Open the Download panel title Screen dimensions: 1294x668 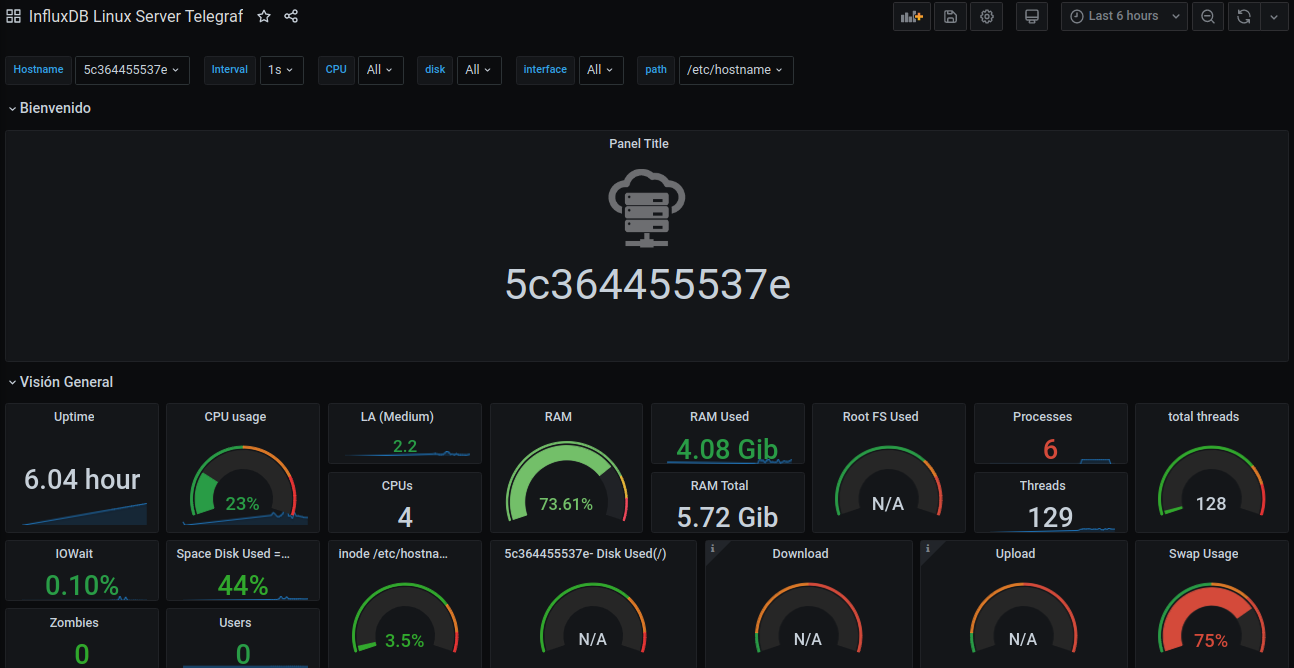click(x=800, y=554)
